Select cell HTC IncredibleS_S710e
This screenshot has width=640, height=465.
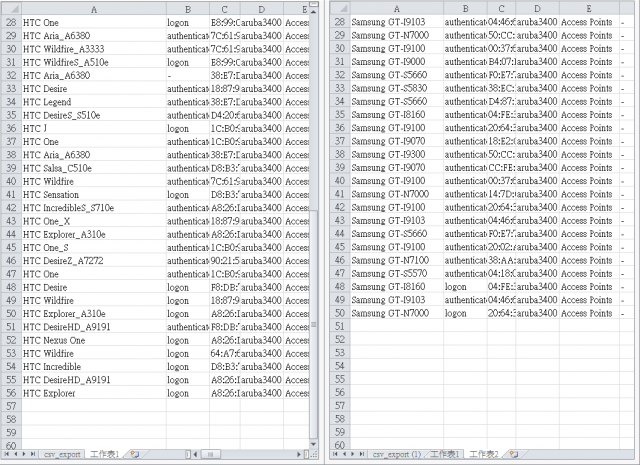tap(94, 208)
